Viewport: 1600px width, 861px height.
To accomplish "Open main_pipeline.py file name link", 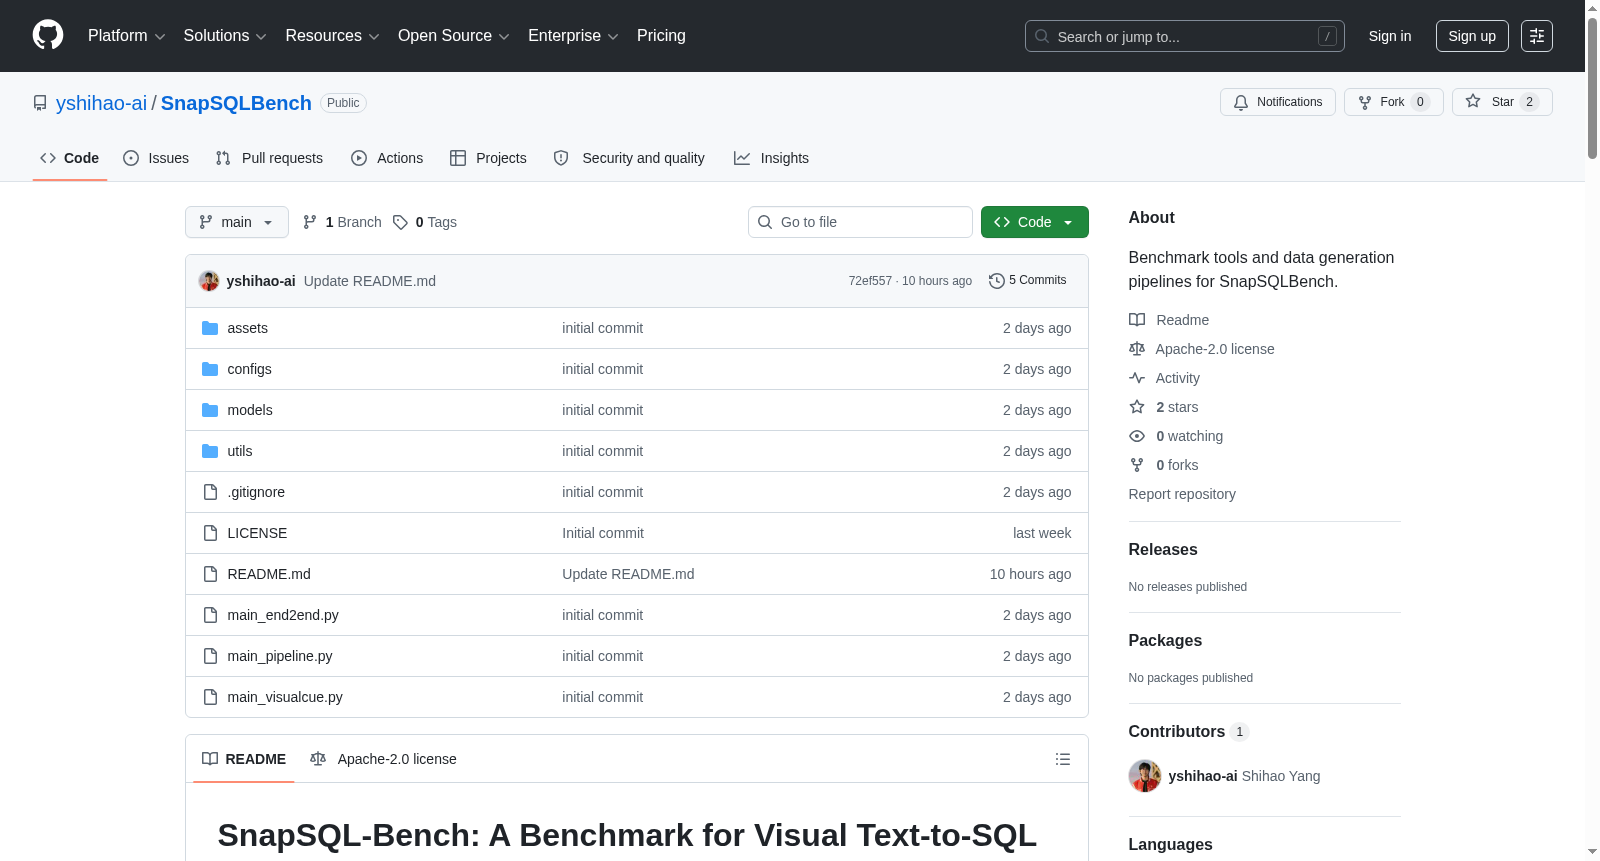I will [280, 656].
